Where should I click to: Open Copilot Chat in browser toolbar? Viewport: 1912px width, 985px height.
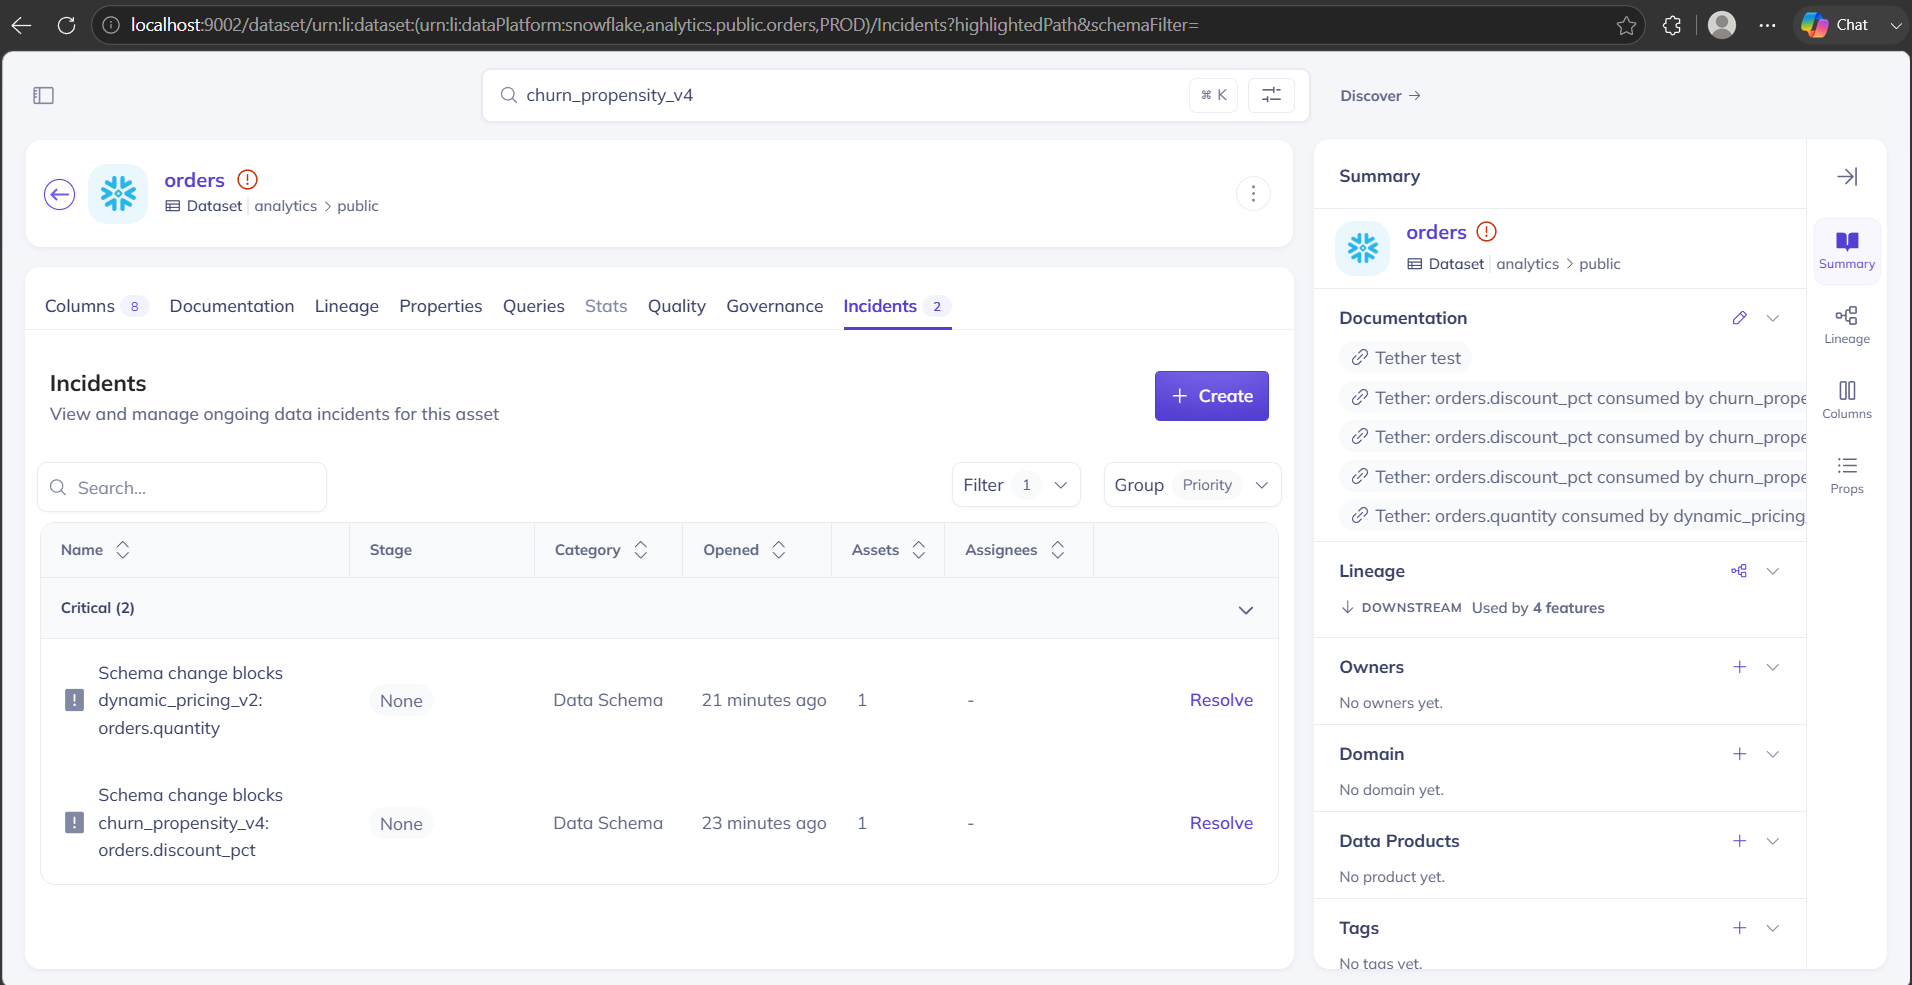[1836, 25]
